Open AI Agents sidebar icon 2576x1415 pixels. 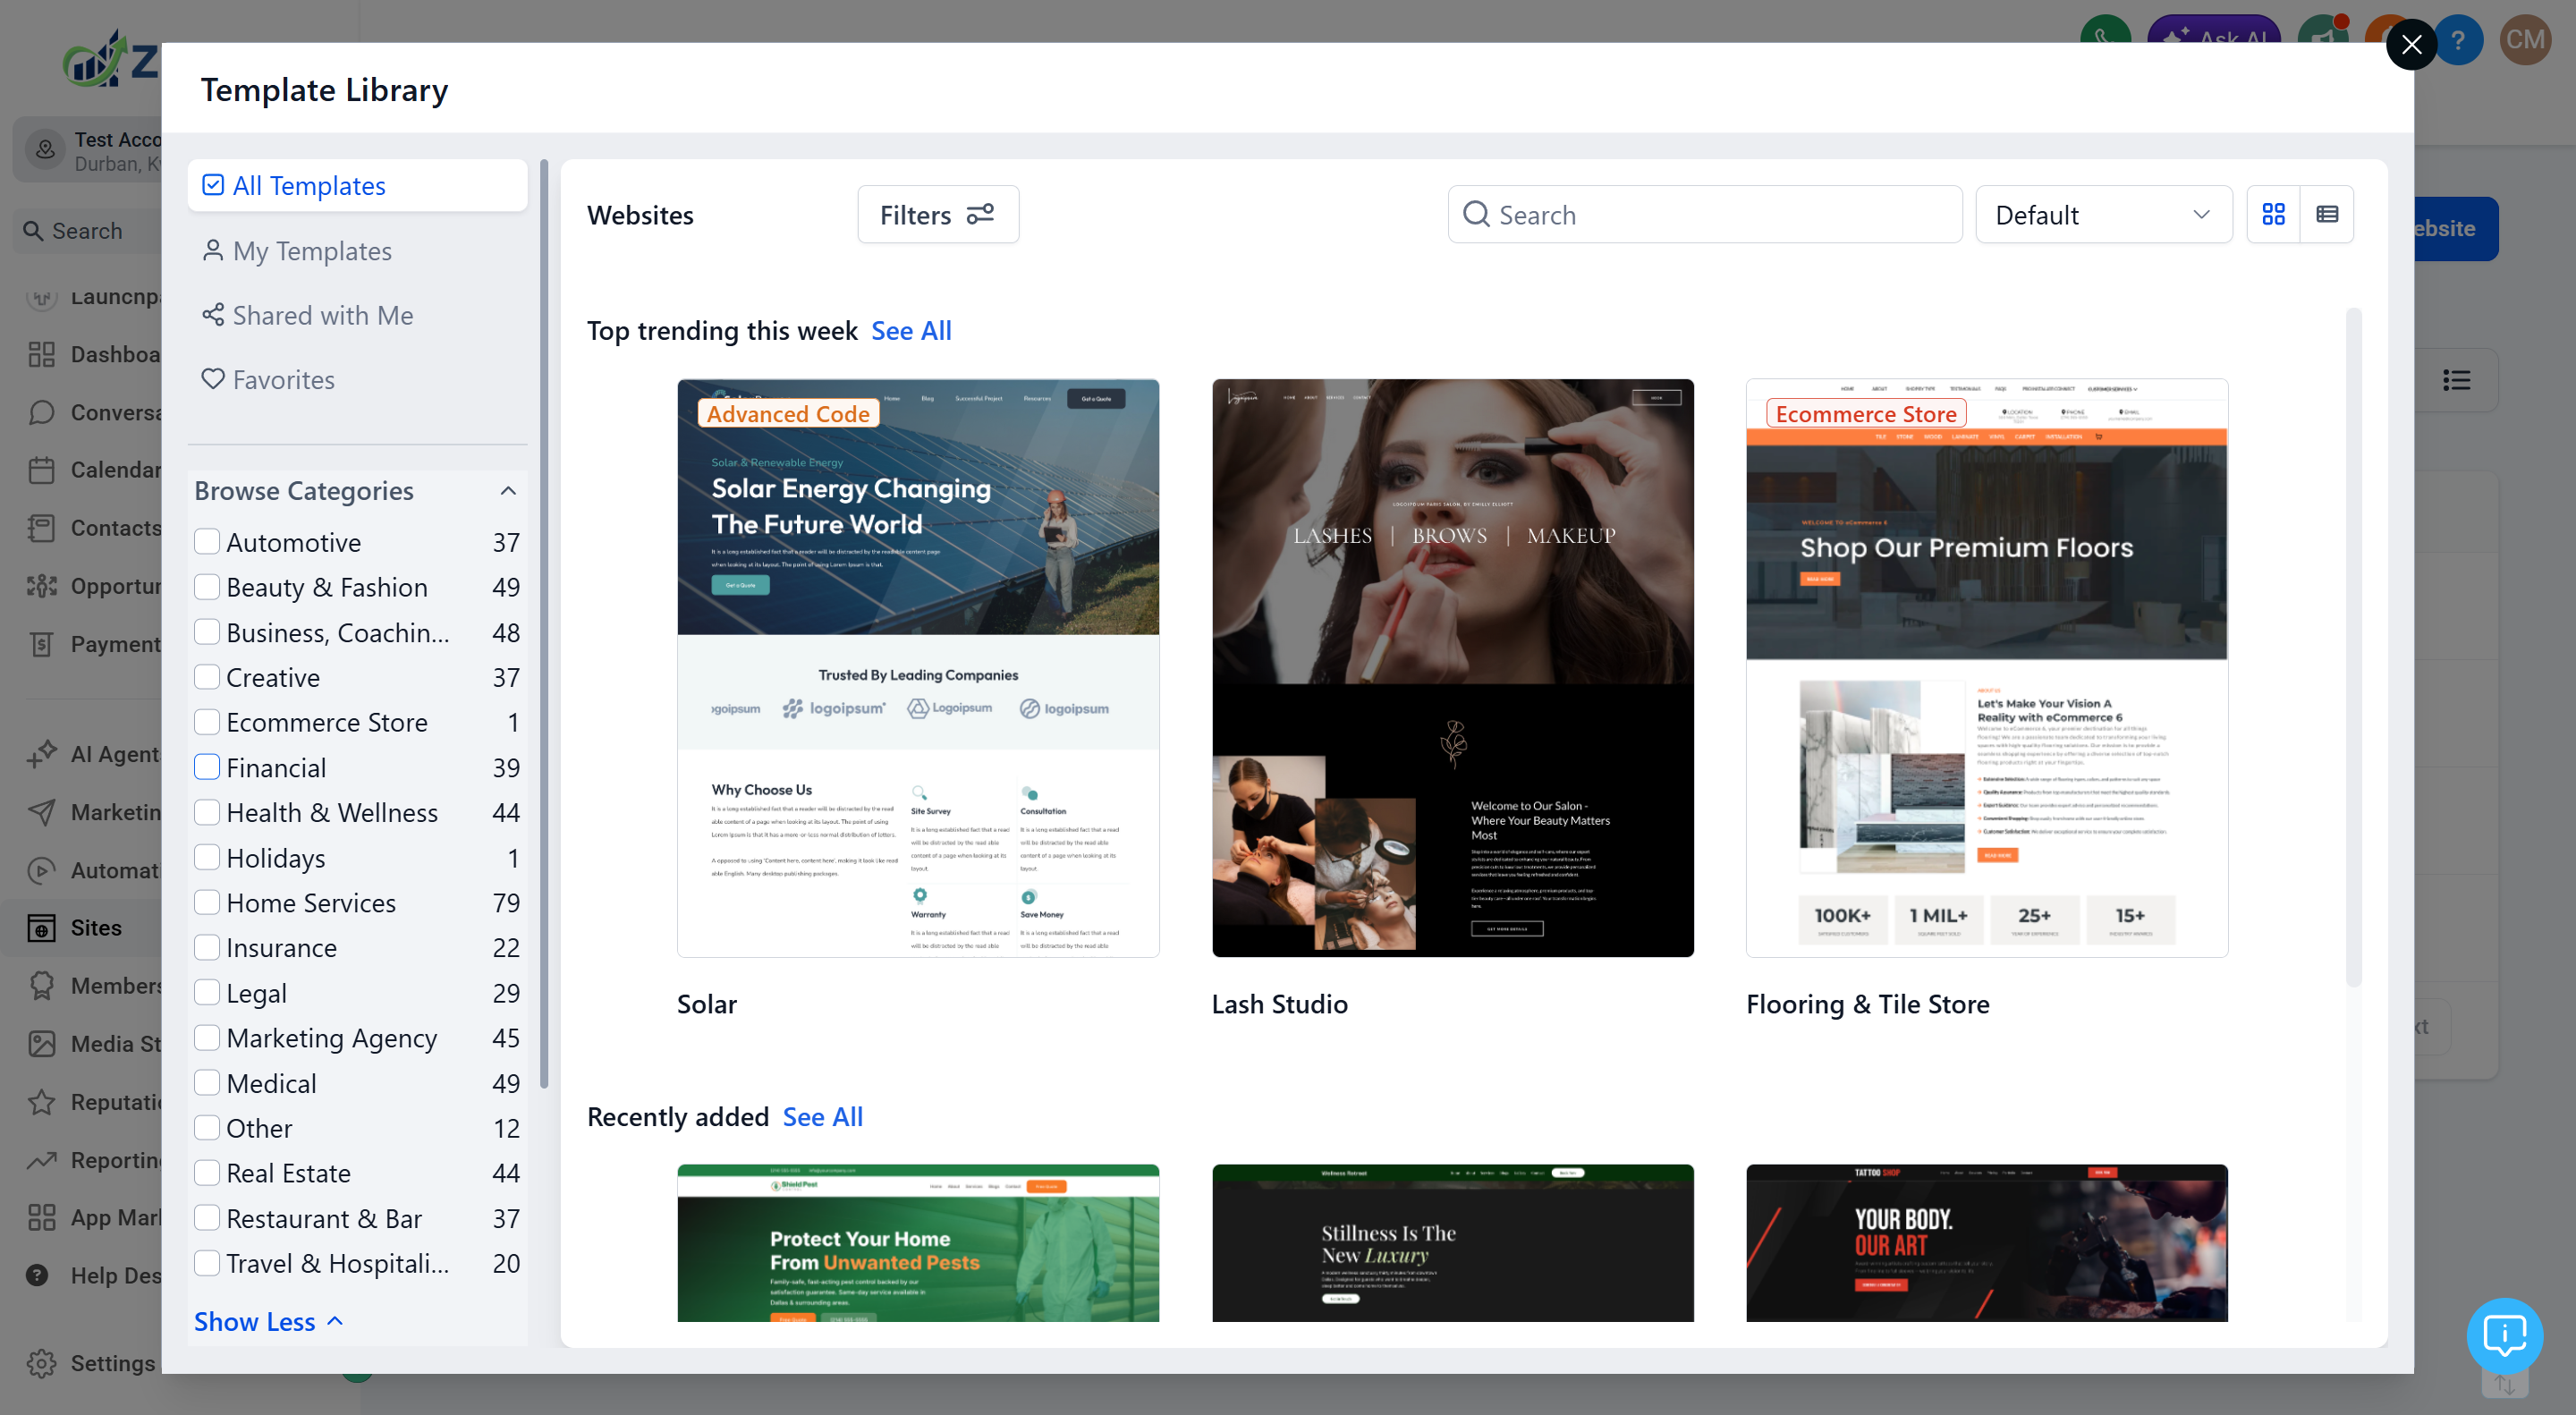(x=41, y=754)
